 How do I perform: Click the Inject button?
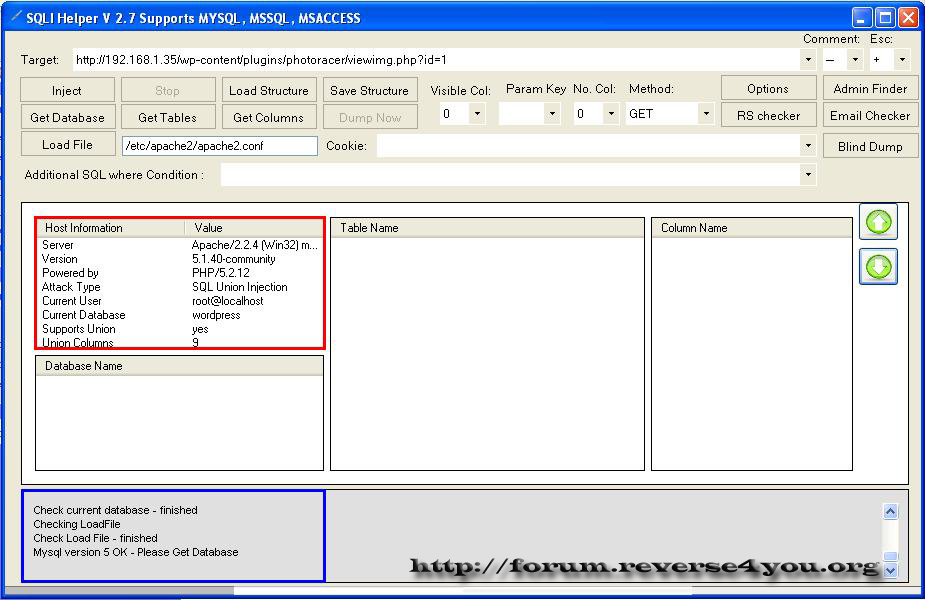click(x=67, y=90)
